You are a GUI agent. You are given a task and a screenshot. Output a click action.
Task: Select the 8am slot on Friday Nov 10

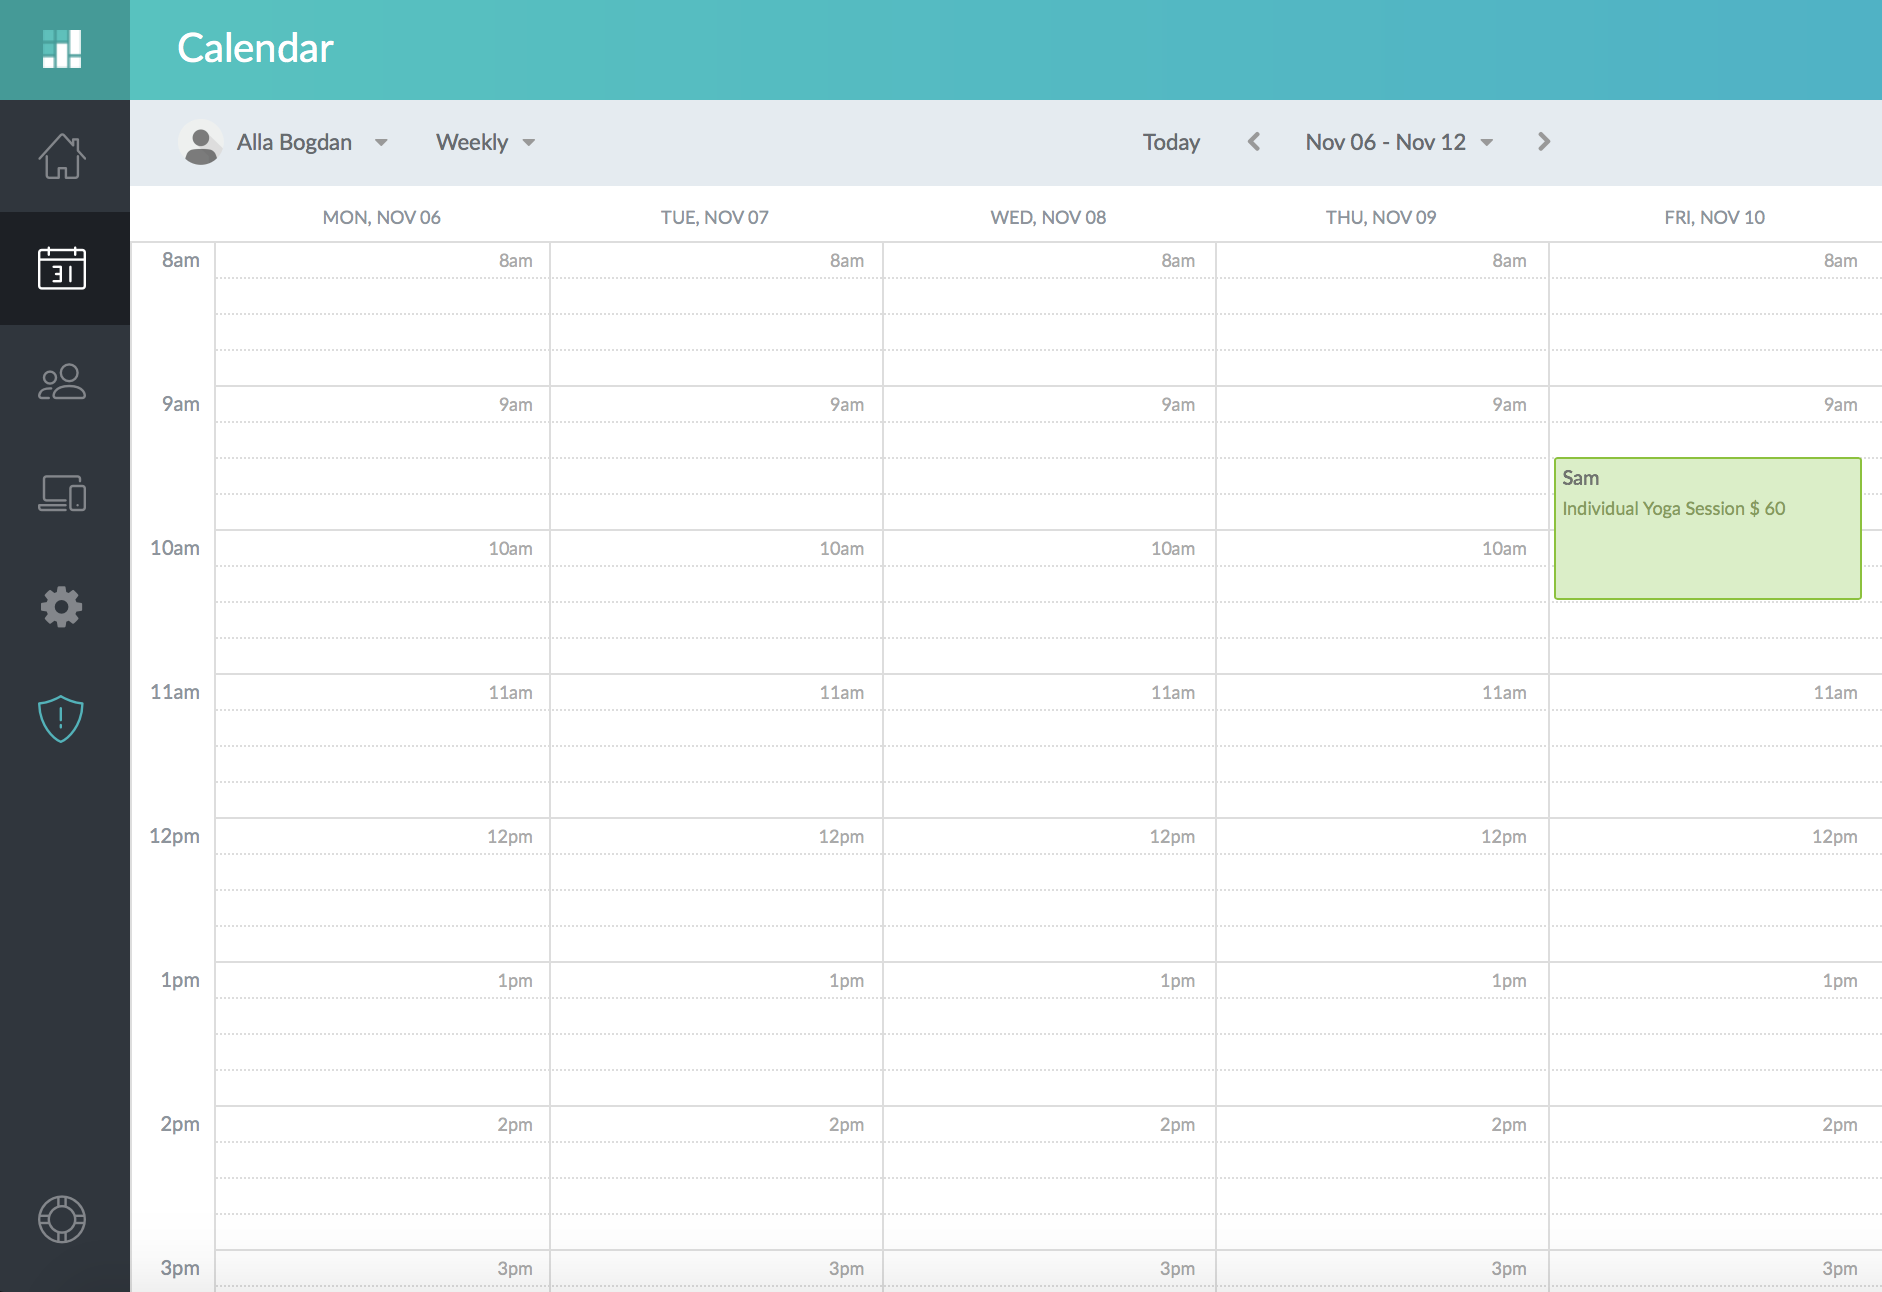point(1716,260)
